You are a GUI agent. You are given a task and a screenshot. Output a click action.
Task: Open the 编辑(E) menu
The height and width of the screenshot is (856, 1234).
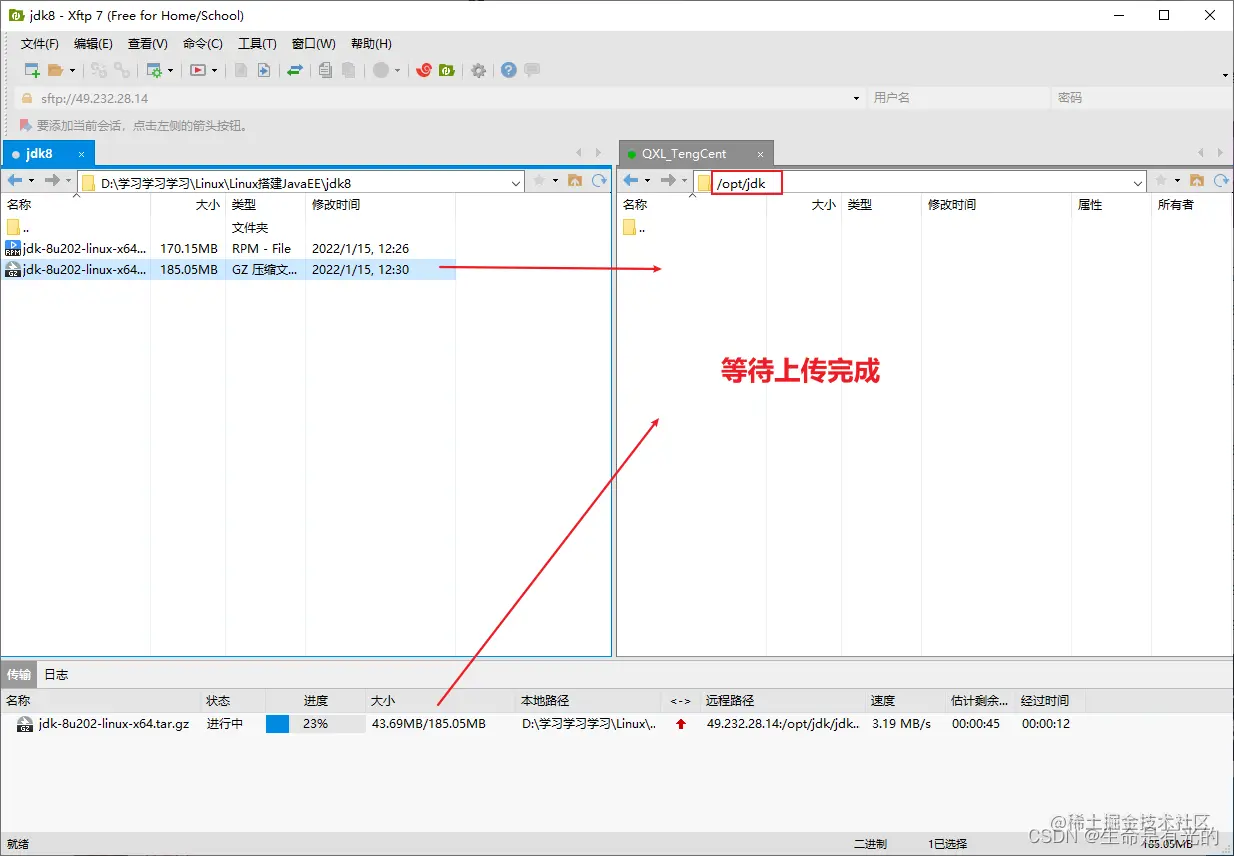click(x=93, y=44)
